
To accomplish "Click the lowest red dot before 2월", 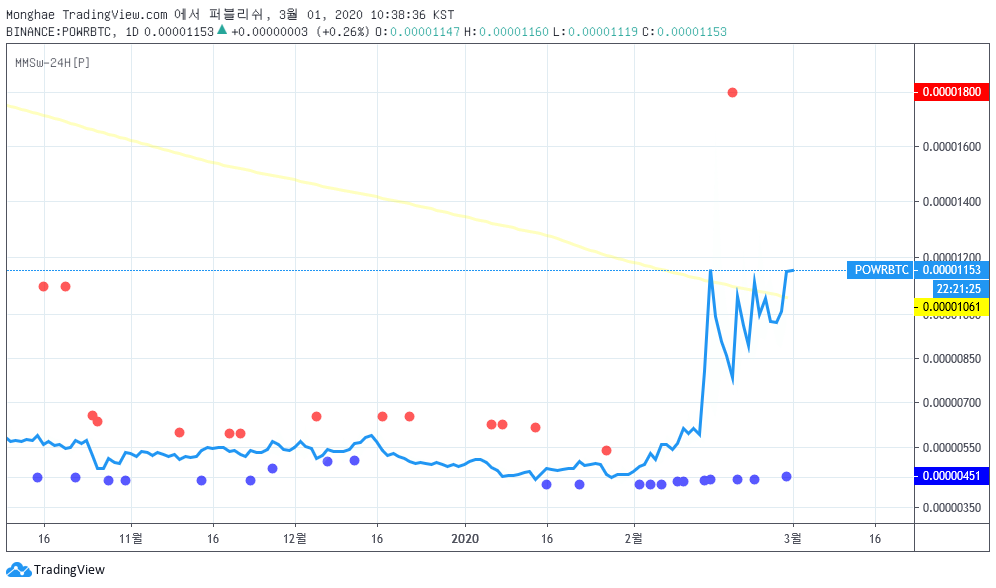I will [x=607, y=450].
